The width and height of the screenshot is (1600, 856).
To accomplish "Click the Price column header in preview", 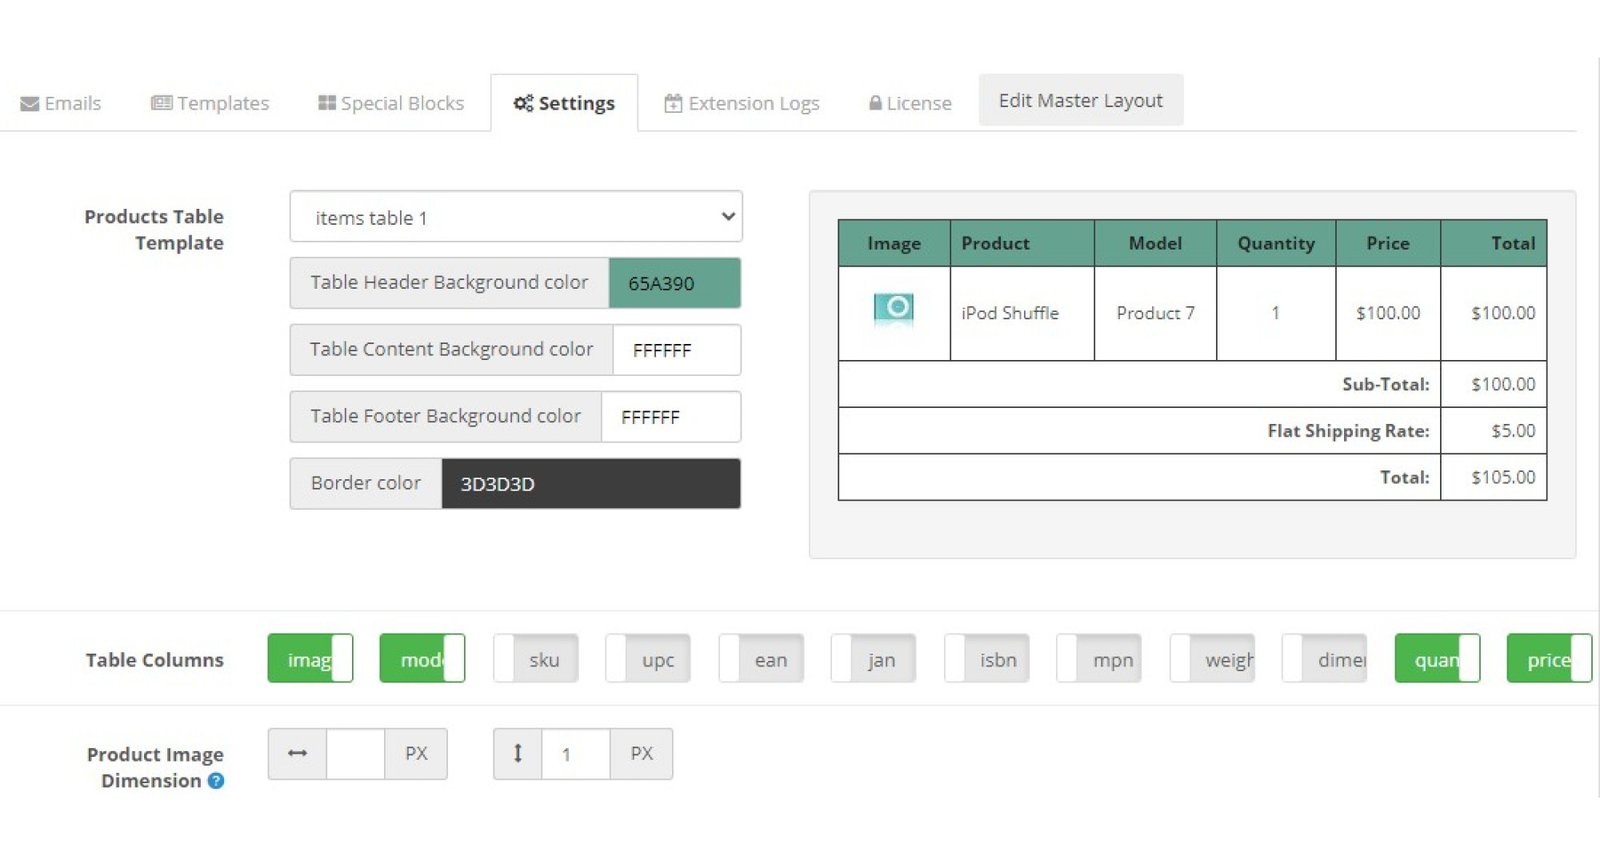I will click(x=1388, y=243).
